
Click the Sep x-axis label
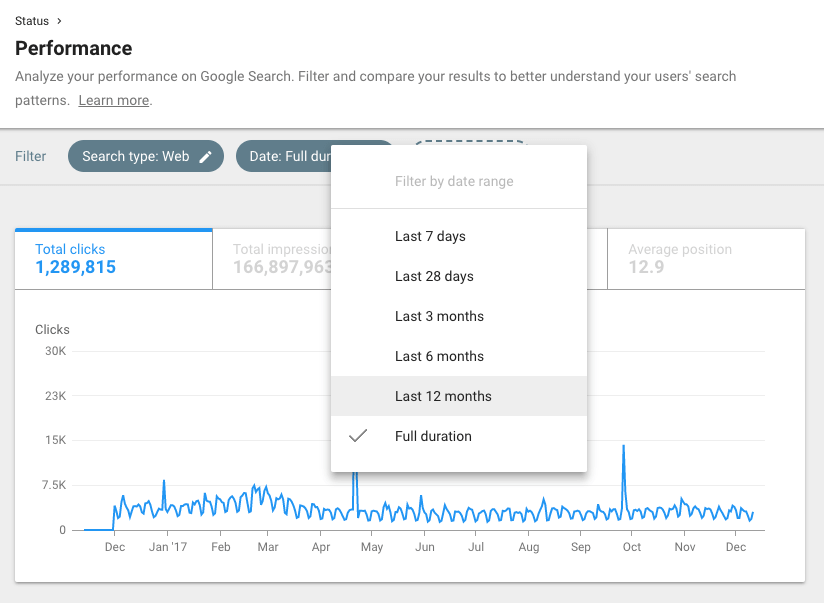pyautogui.click(x=581, y=547)
